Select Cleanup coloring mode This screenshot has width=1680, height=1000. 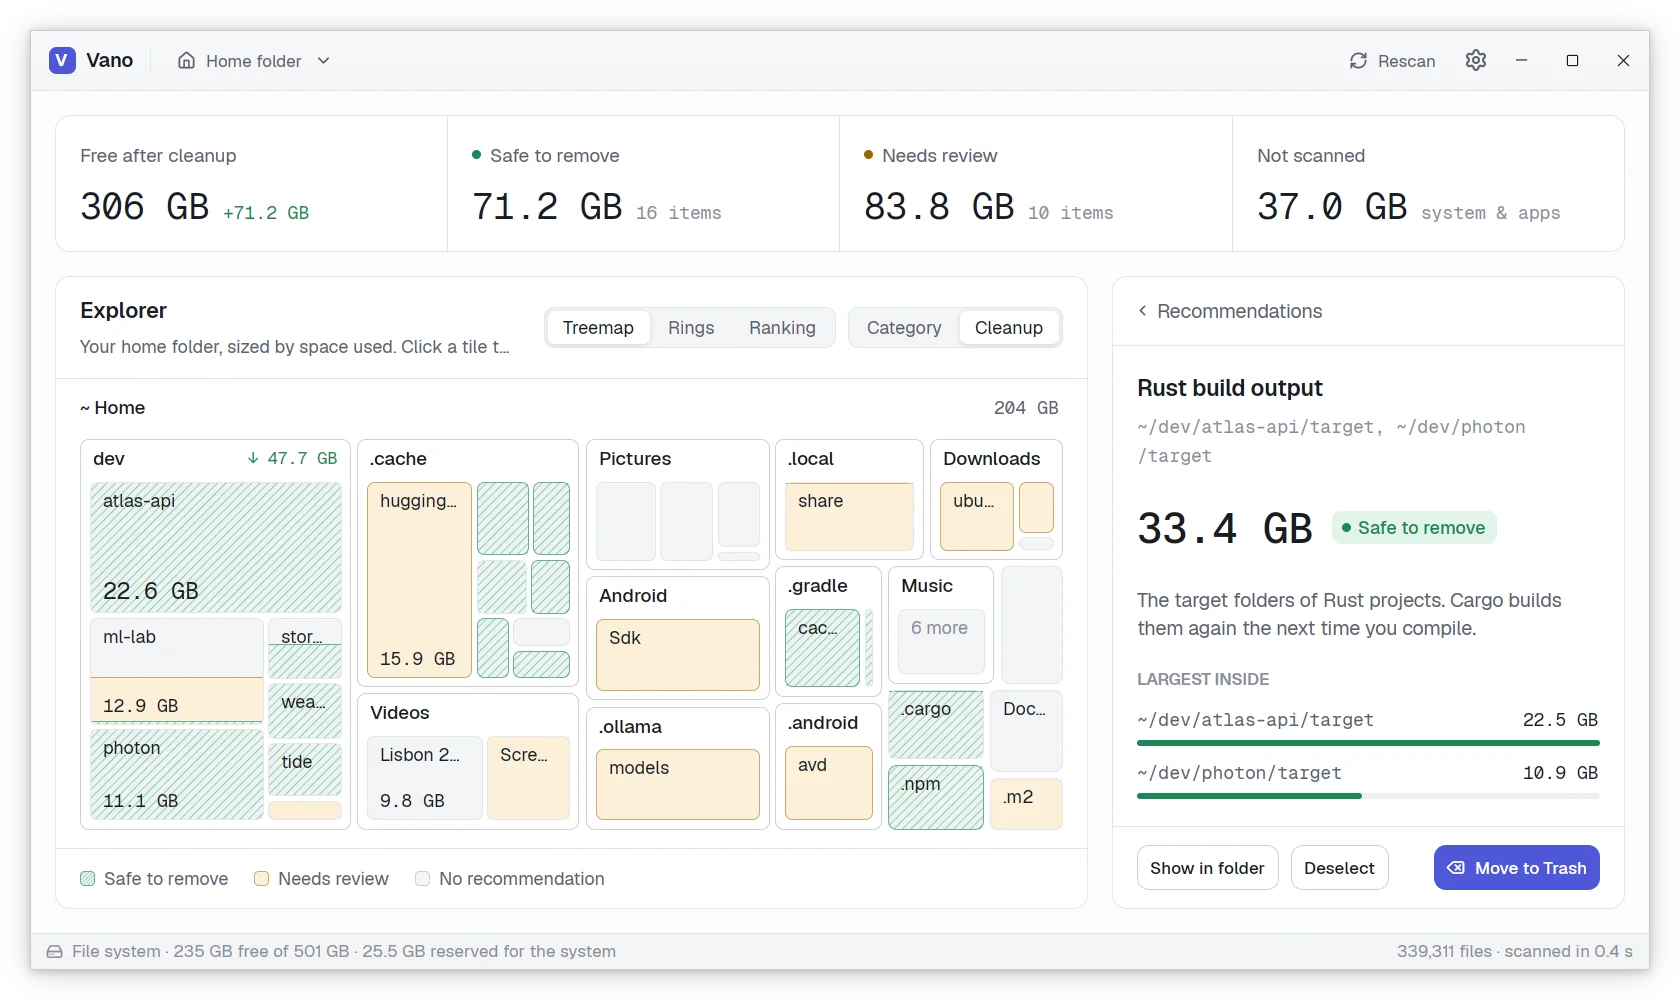(x=1009, y=328)
